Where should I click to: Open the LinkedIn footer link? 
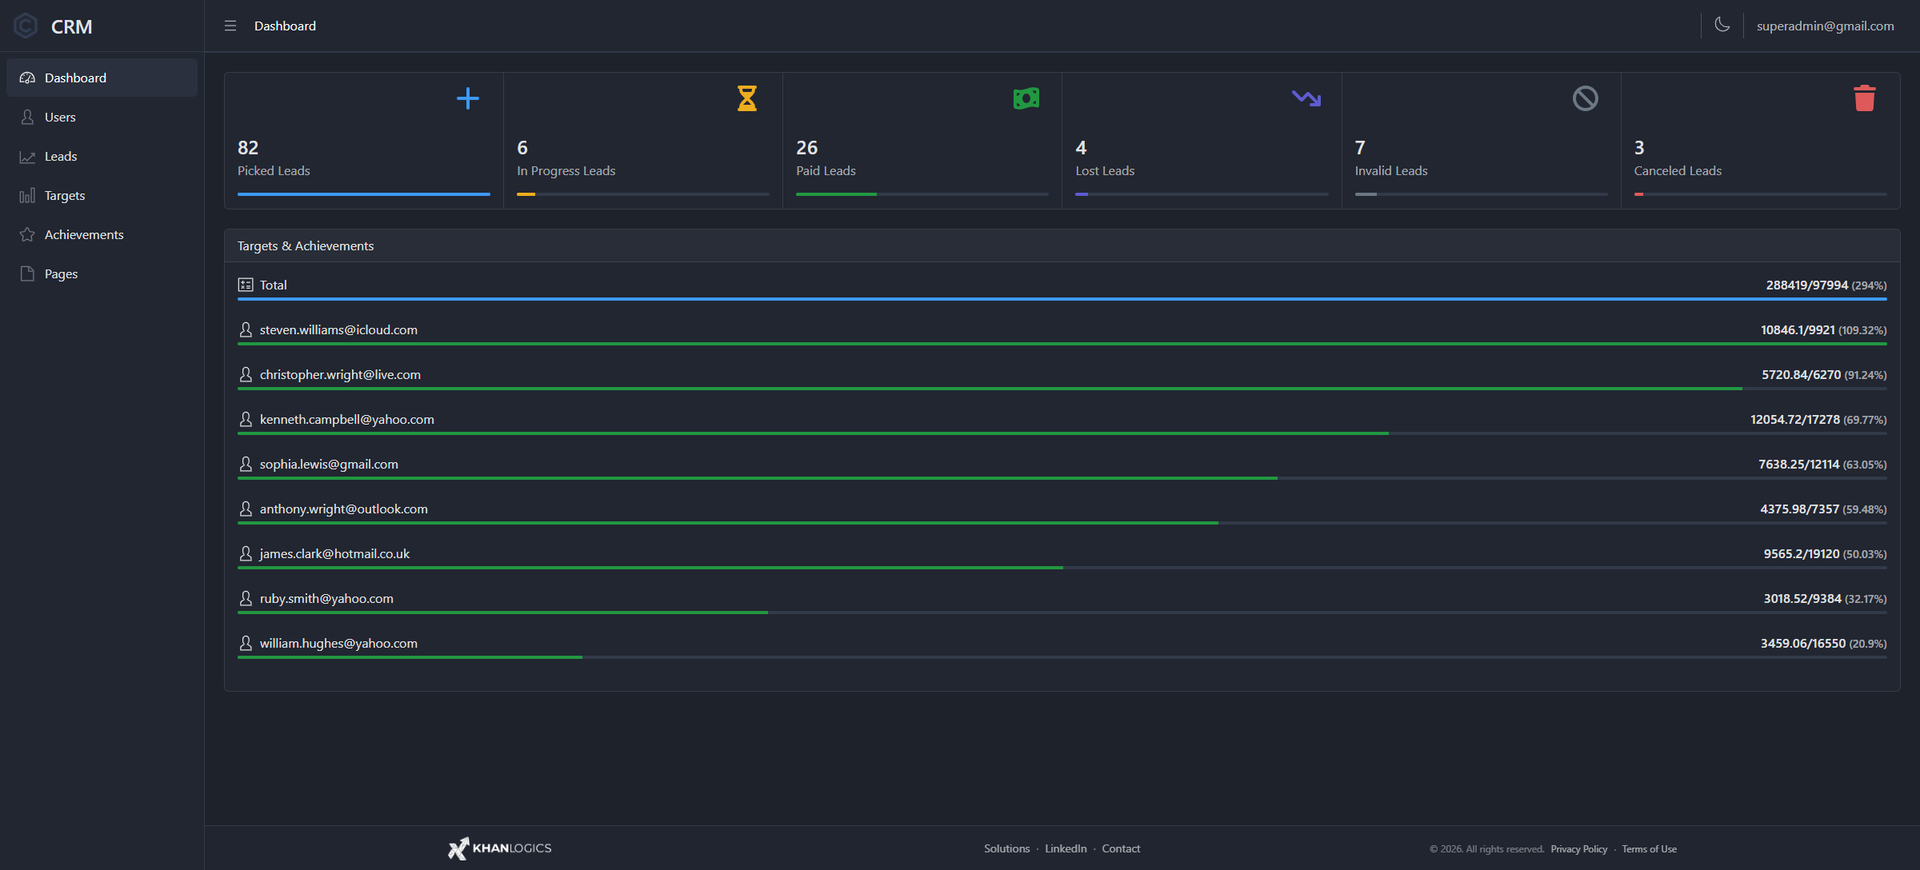click(1066, 849)
